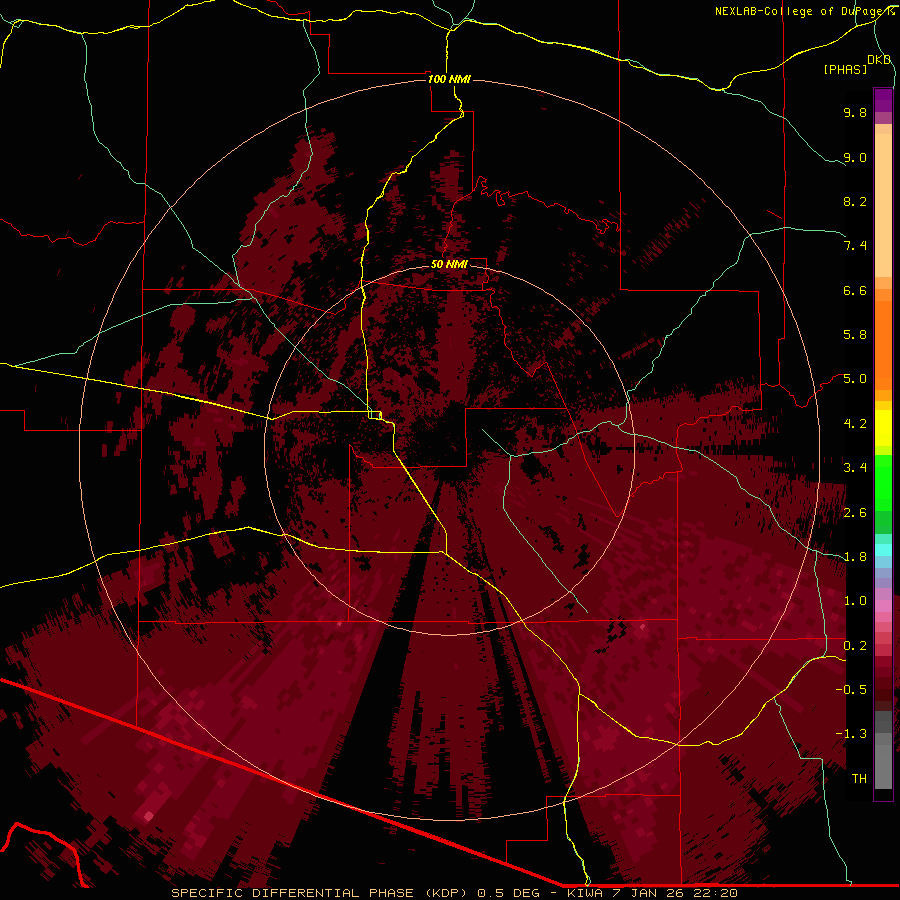Click the DKD legend unit label

click(x=879, y=60)
